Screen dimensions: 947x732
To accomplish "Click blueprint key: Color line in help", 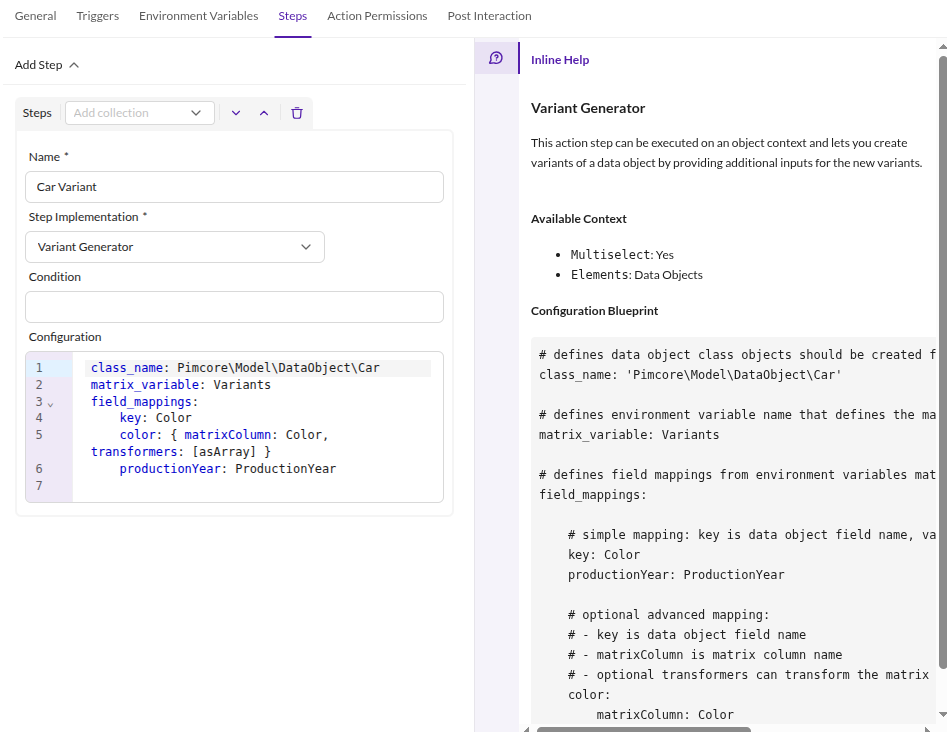I will pos(603,554).
